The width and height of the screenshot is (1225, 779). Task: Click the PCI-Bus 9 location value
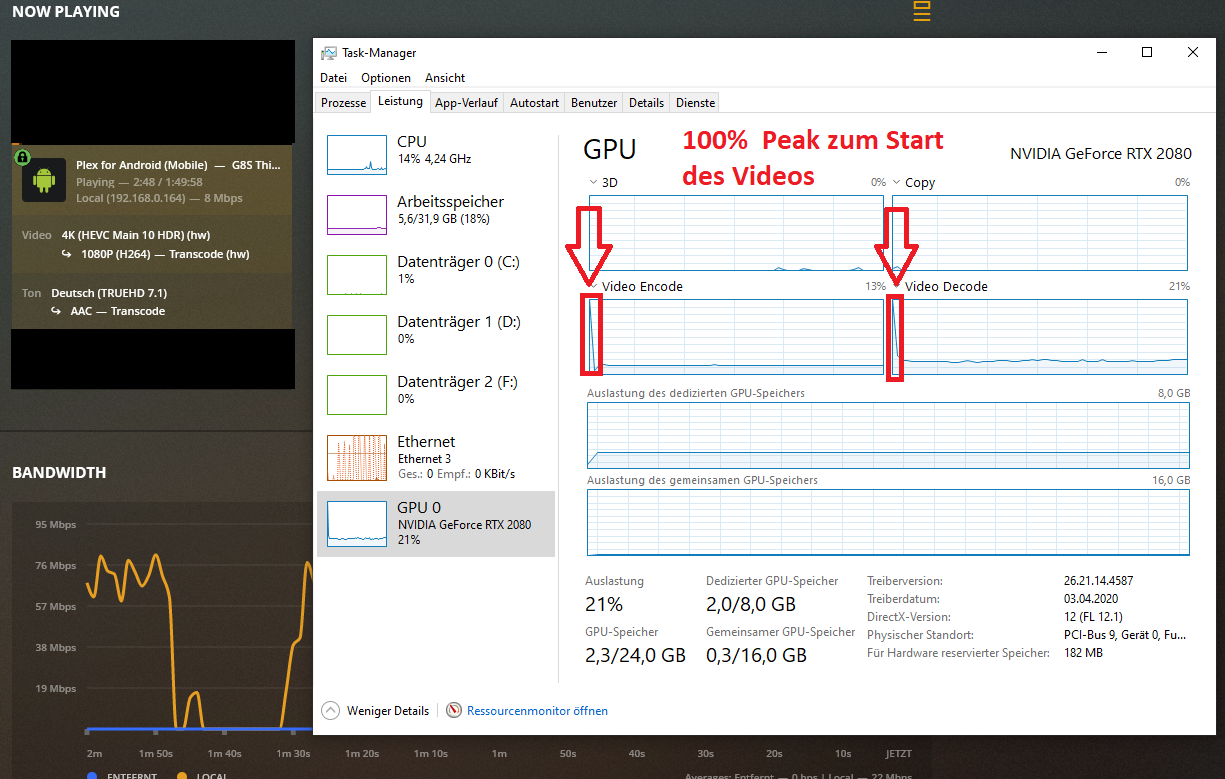1125,635
